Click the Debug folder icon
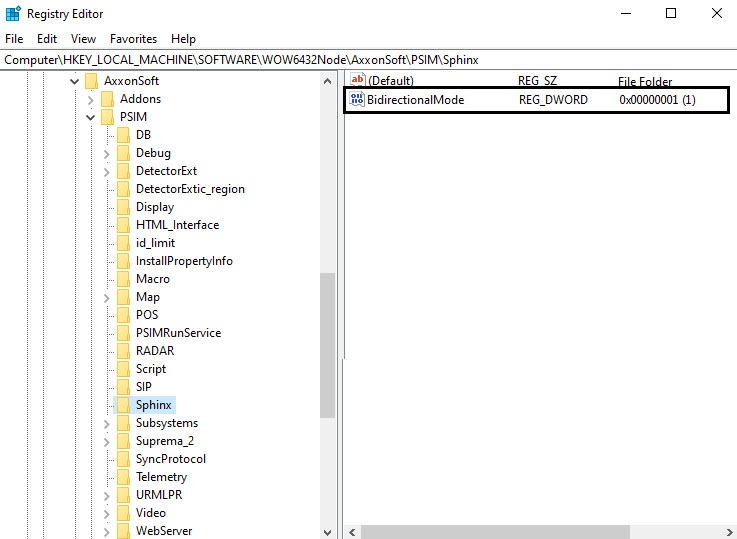 tap(124, 153)
